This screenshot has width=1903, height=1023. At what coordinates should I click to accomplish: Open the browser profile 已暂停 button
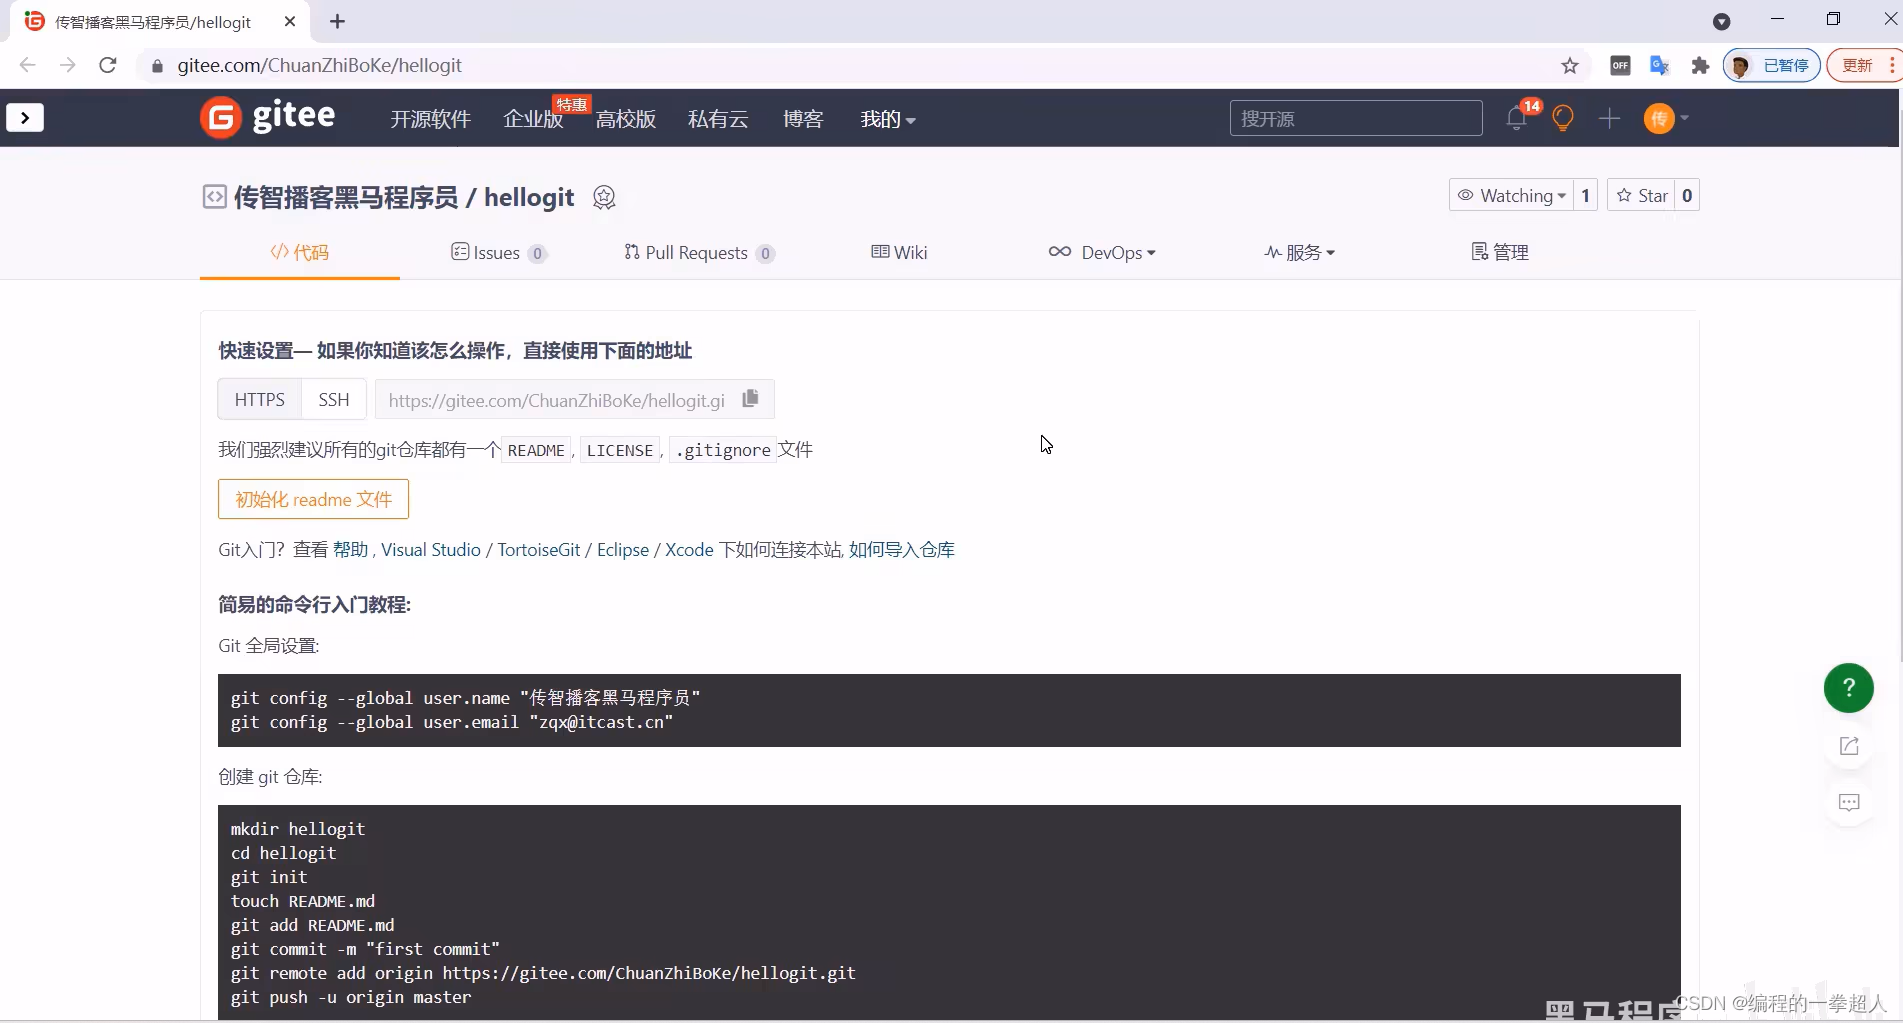click(x=1771, y=65)
